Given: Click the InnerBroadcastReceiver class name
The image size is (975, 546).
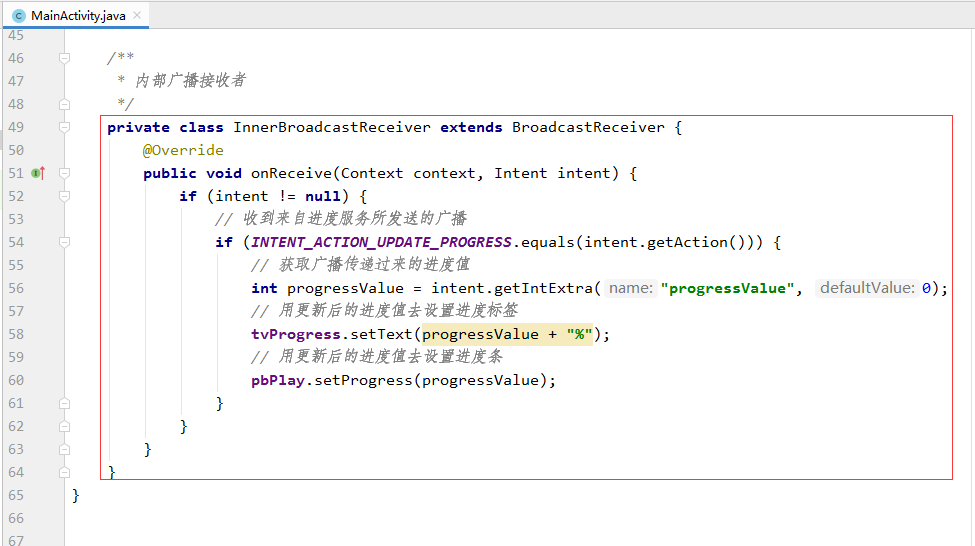Looking at the screenshot, I should pyautogui.click(x=331, y=127).
